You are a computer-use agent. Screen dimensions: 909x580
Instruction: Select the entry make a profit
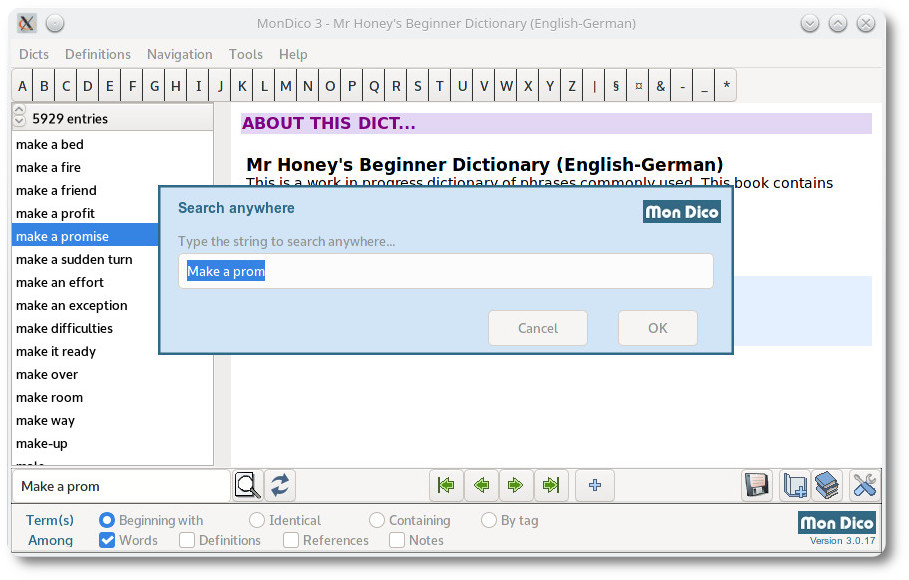pos(85,213)
